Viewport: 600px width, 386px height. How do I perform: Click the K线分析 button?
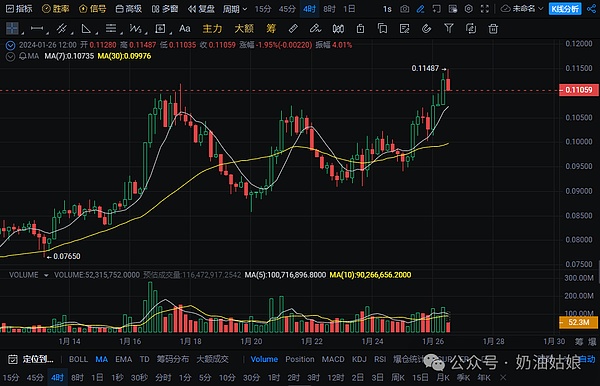tap(565, 9)
